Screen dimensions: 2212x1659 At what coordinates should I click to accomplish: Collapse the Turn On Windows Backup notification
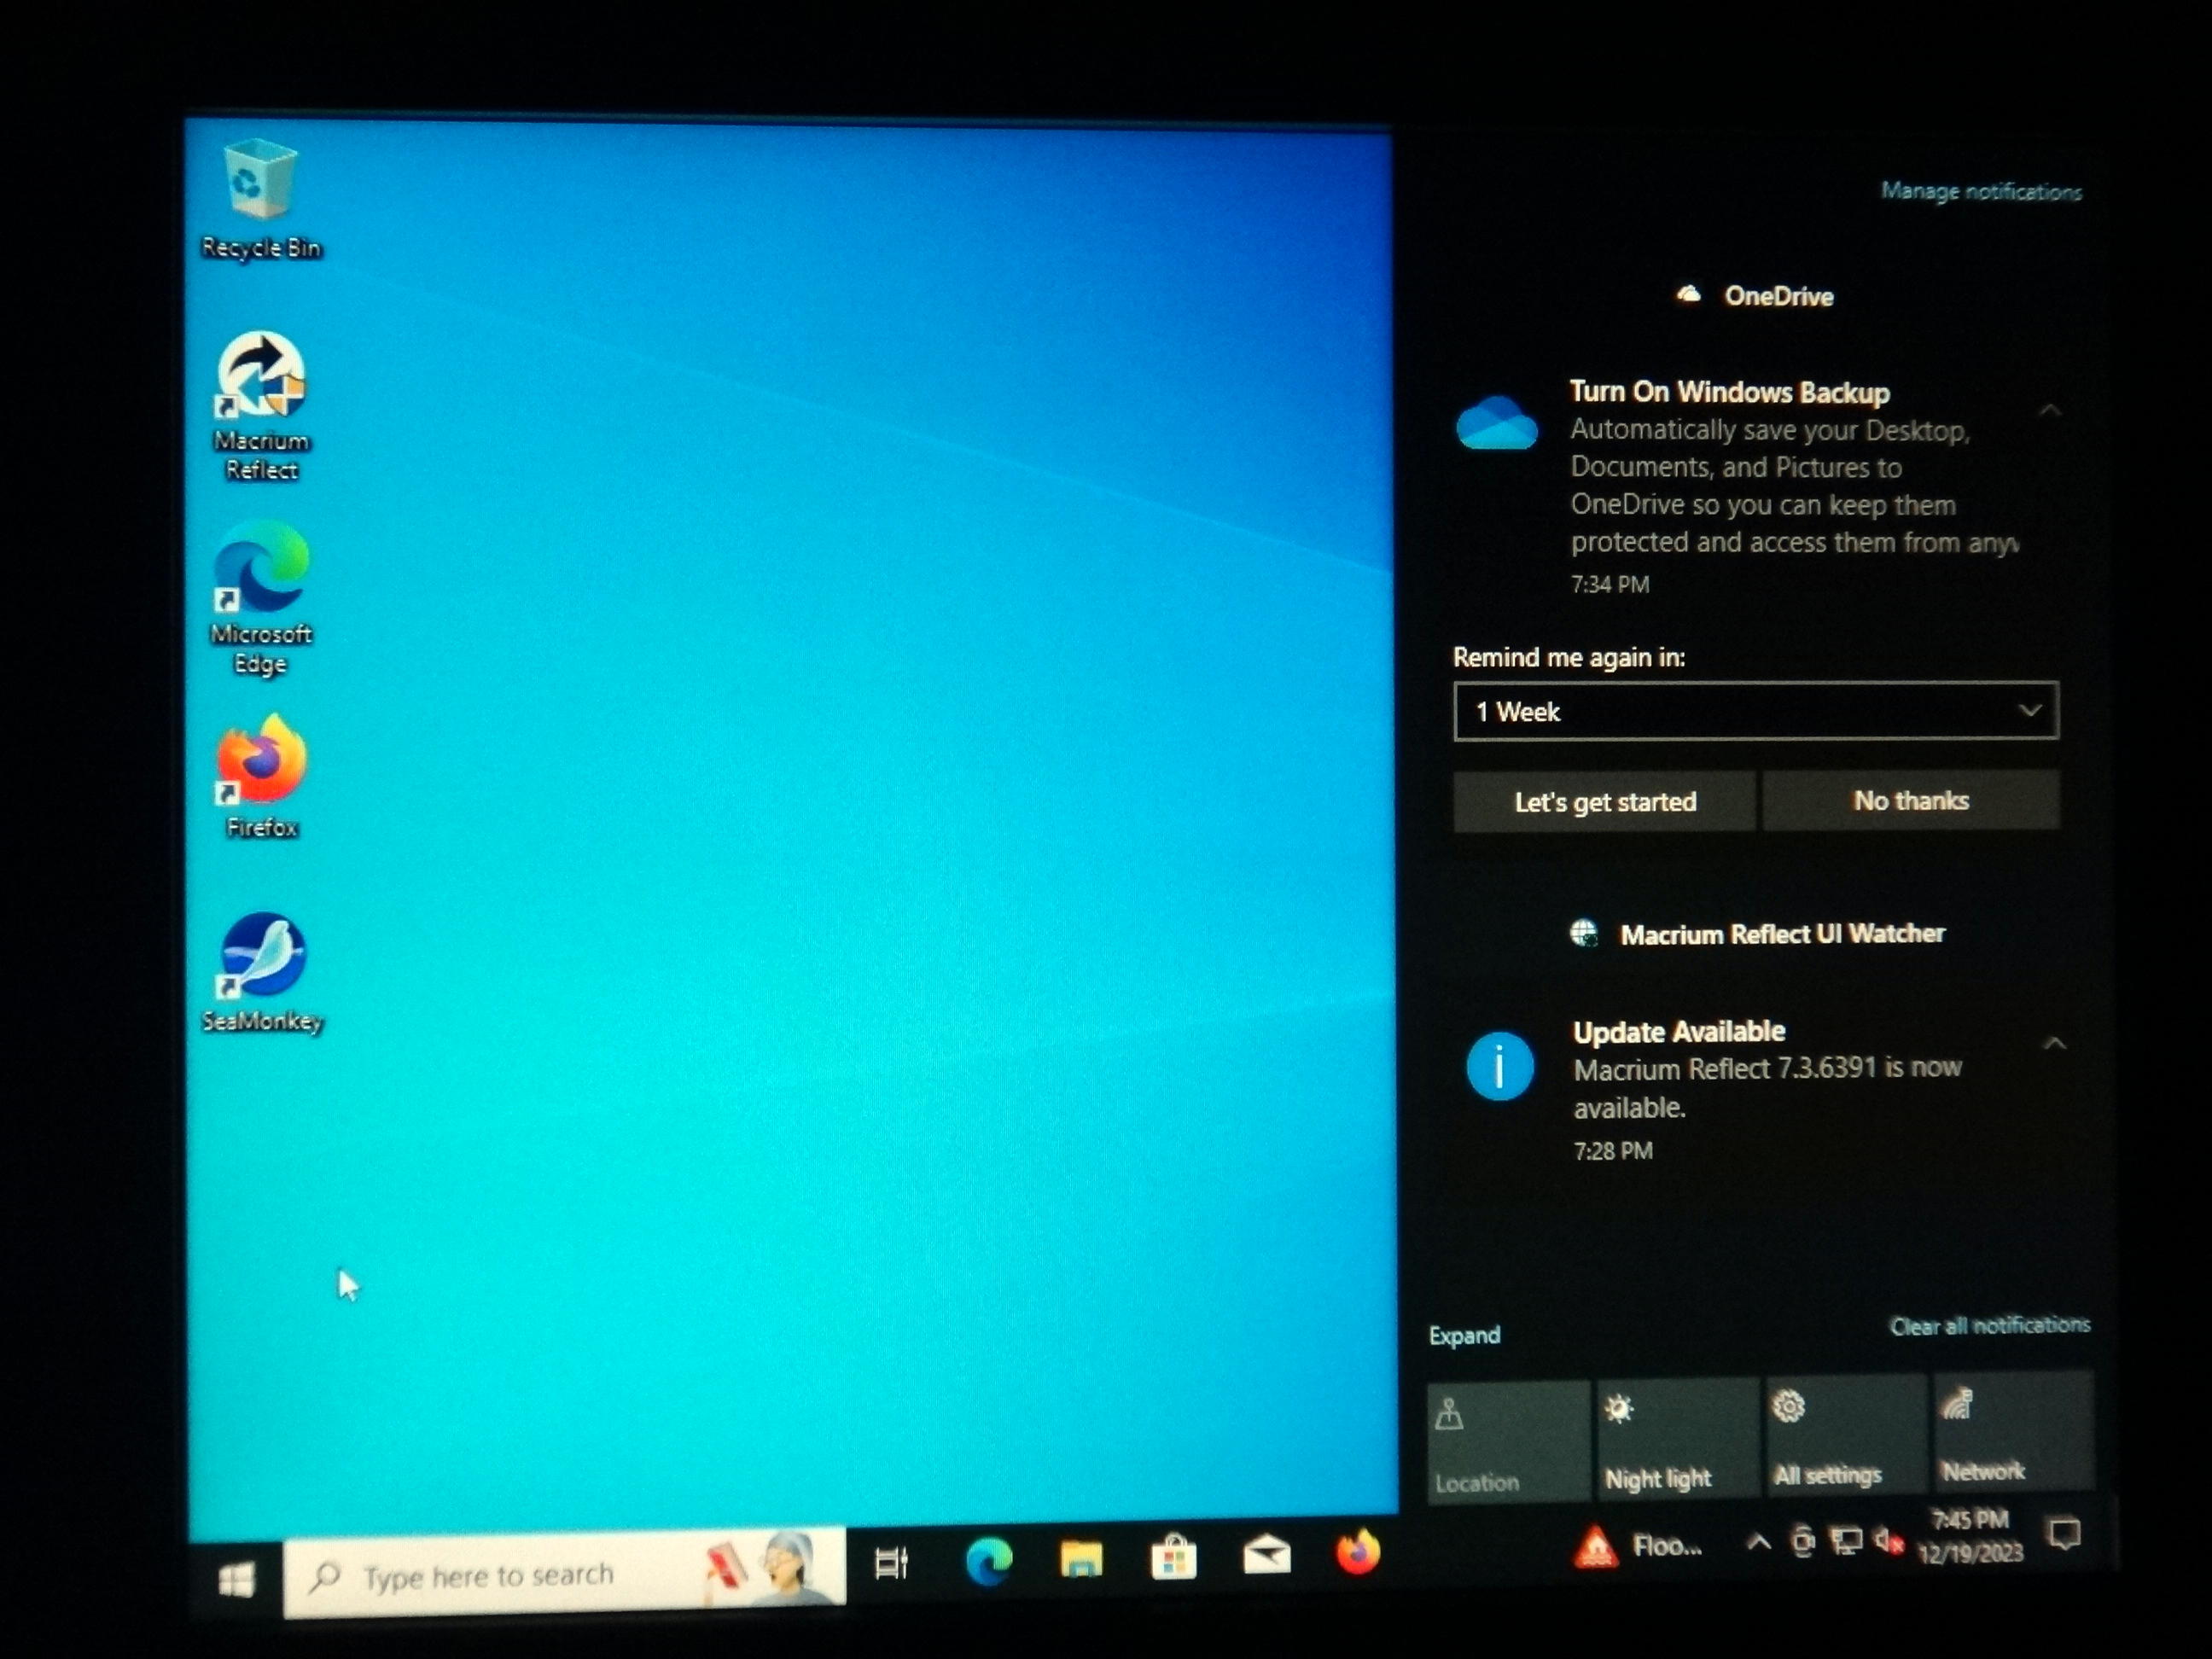[x=2050, y=410]
